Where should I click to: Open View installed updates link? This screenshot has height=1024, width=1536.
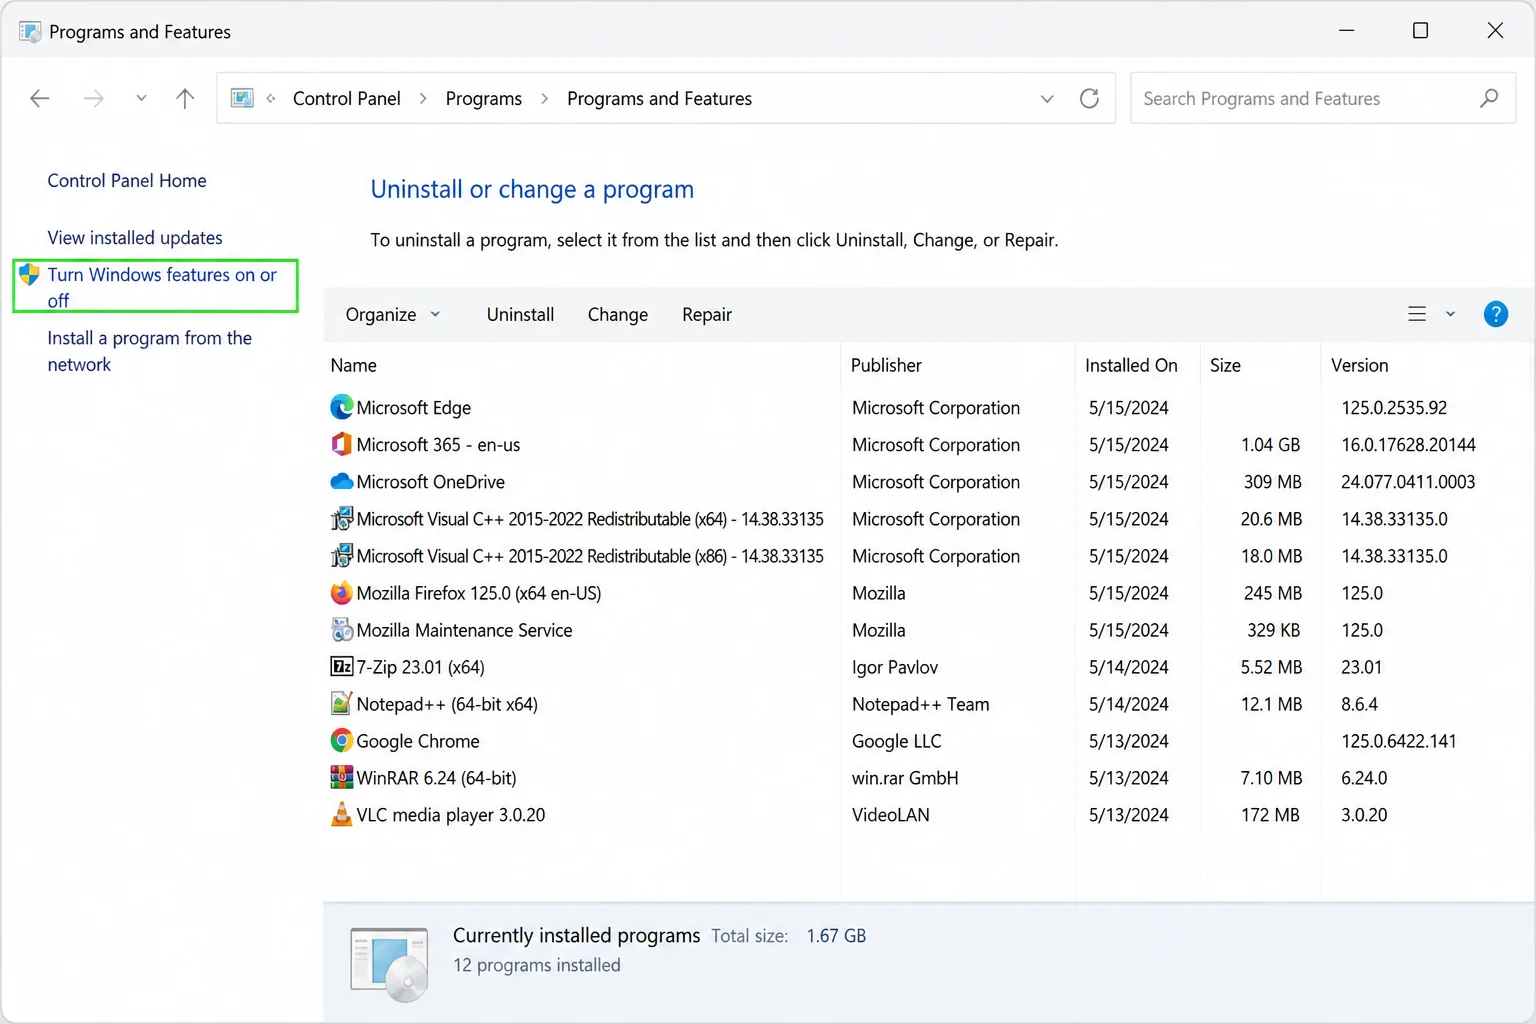pos(135,237)
